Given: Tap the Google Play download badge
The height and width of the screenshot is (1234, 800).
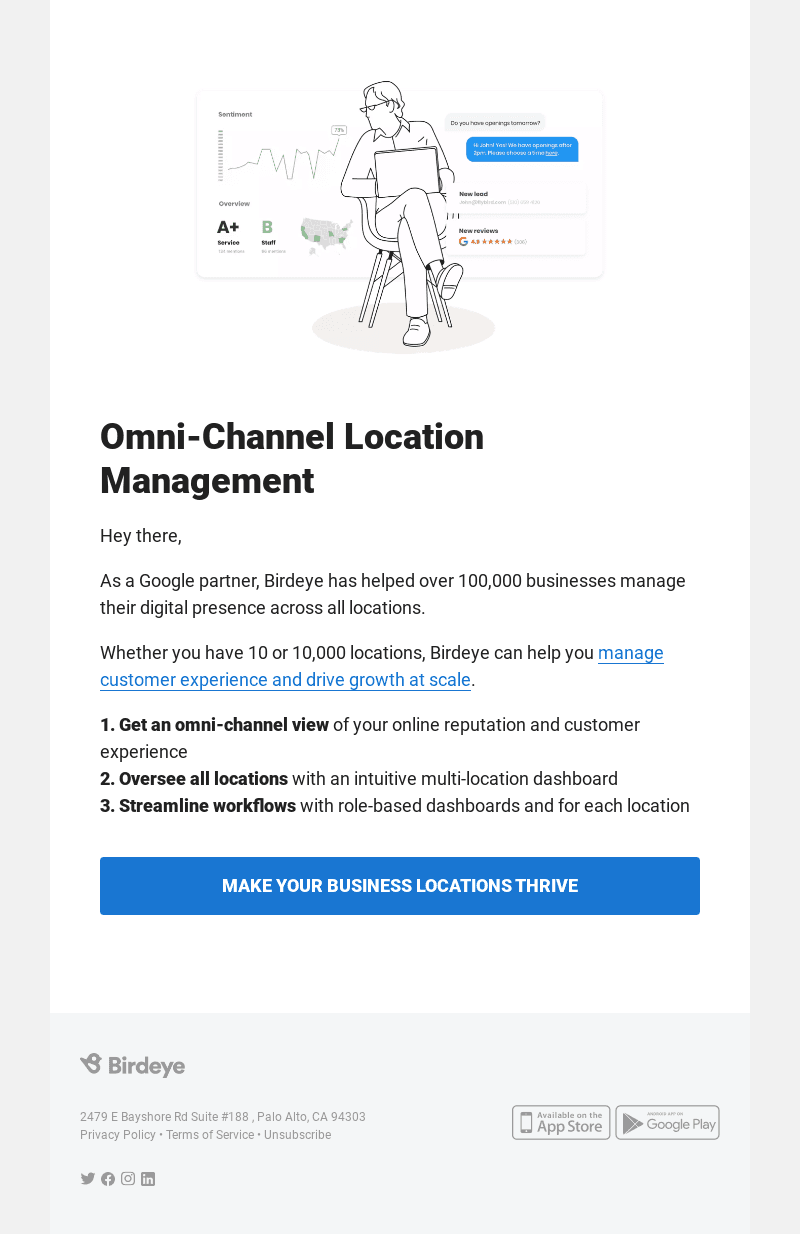Looking at the screenshot, I should tap(667, 1122).
